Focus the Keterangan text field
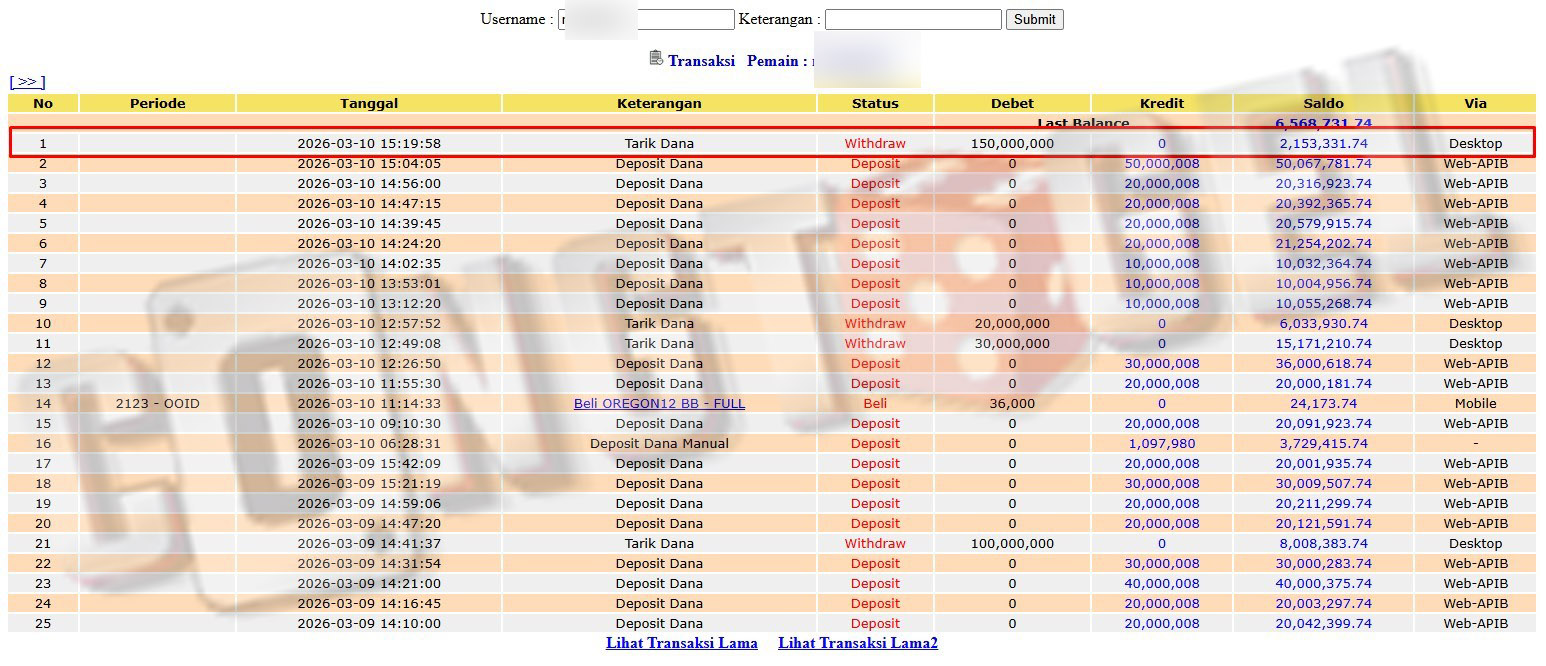Screen dimensions: 1546x666 pos(912,19)
